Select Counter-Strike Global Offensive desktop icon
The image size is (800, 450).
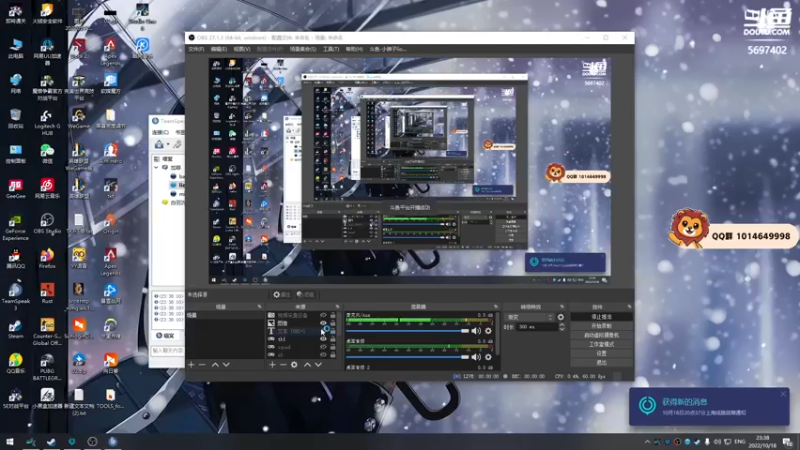pos(47,332)
